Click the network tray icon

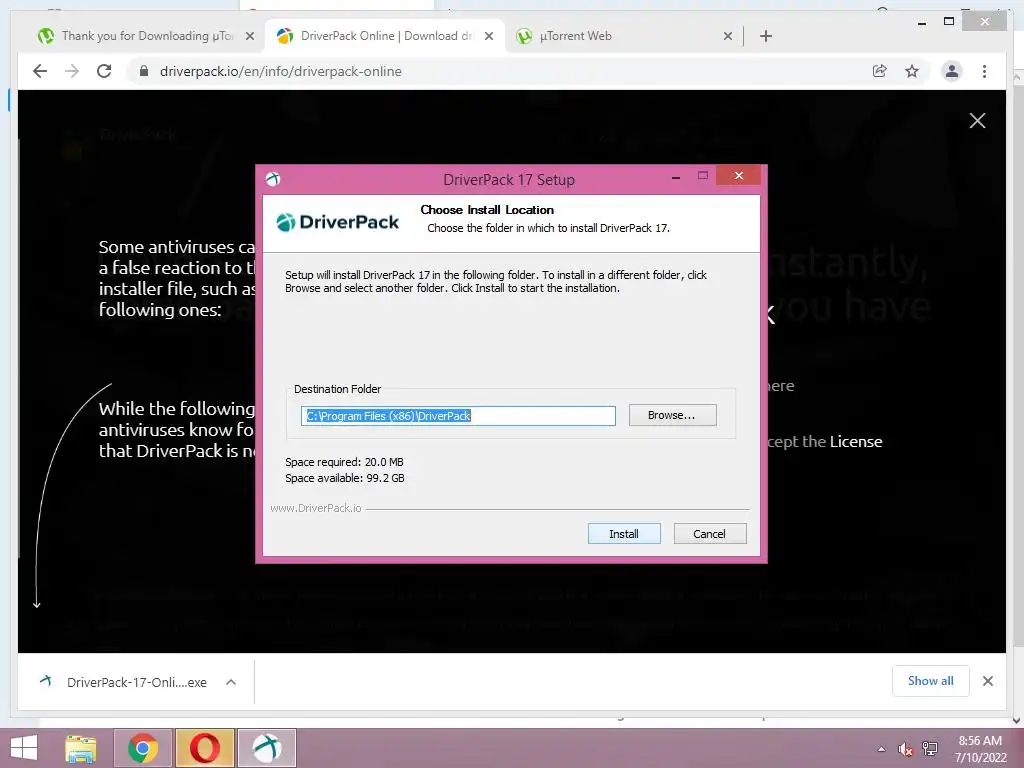[x=930, y=749]
